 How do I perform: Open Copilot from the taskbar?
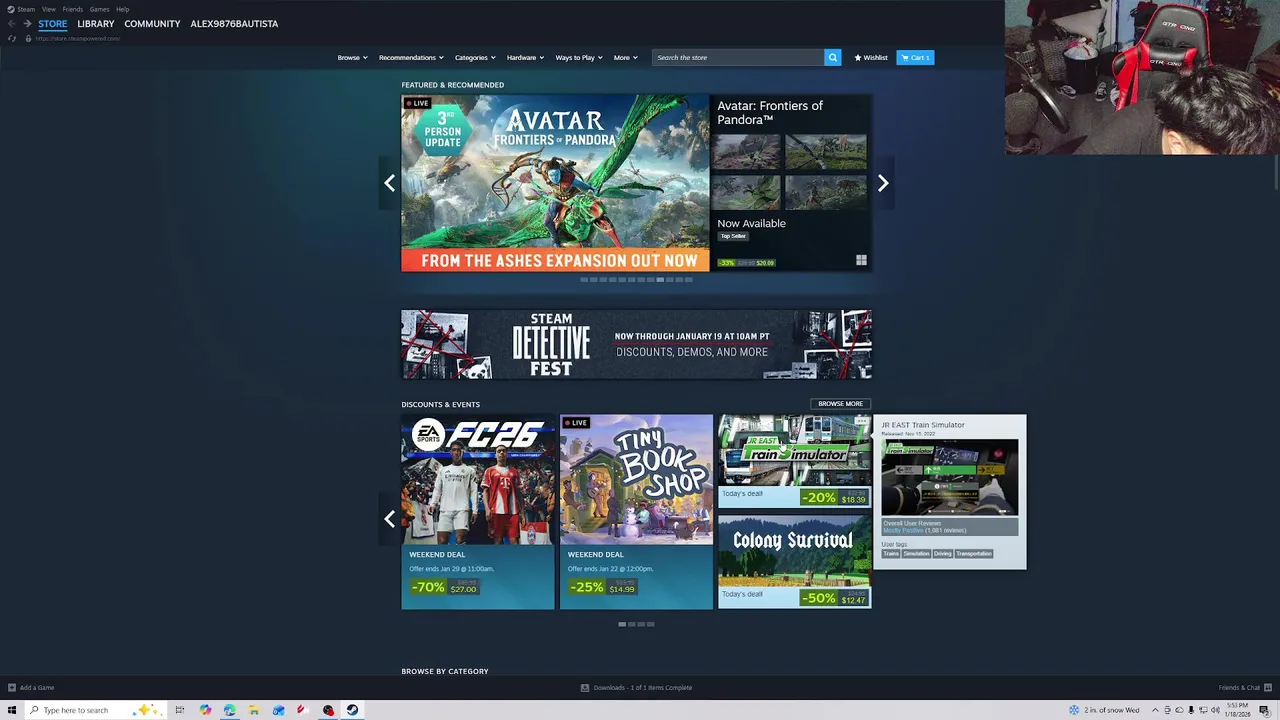205,710
